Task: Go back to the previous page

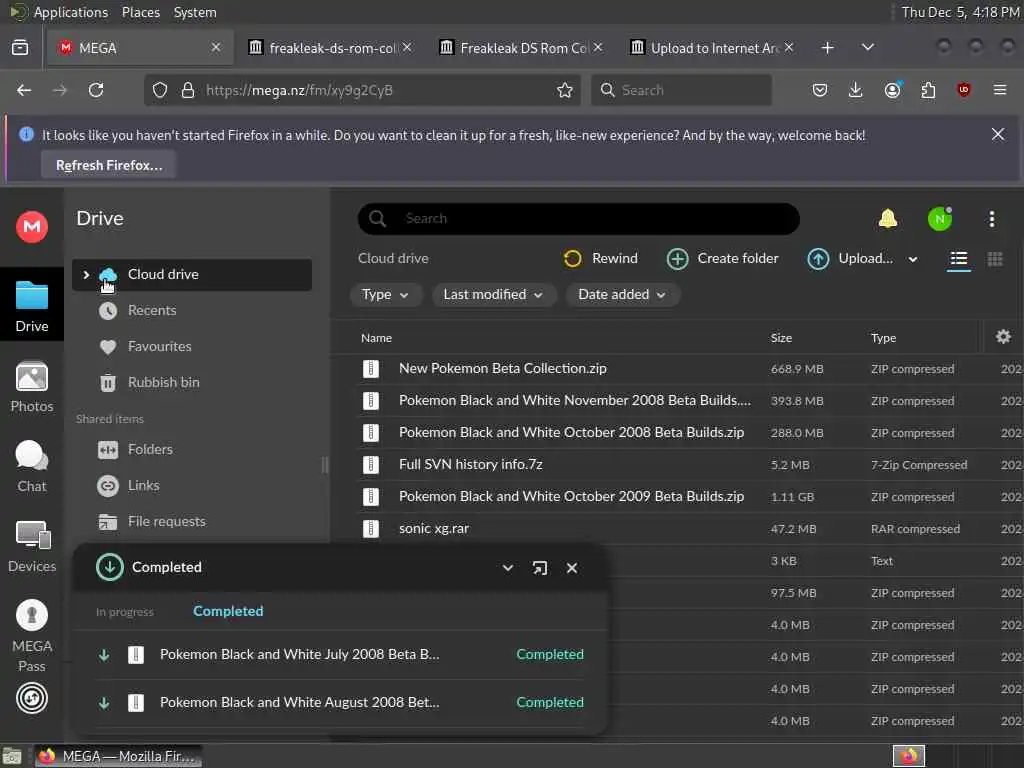Action: pos(24,90)
